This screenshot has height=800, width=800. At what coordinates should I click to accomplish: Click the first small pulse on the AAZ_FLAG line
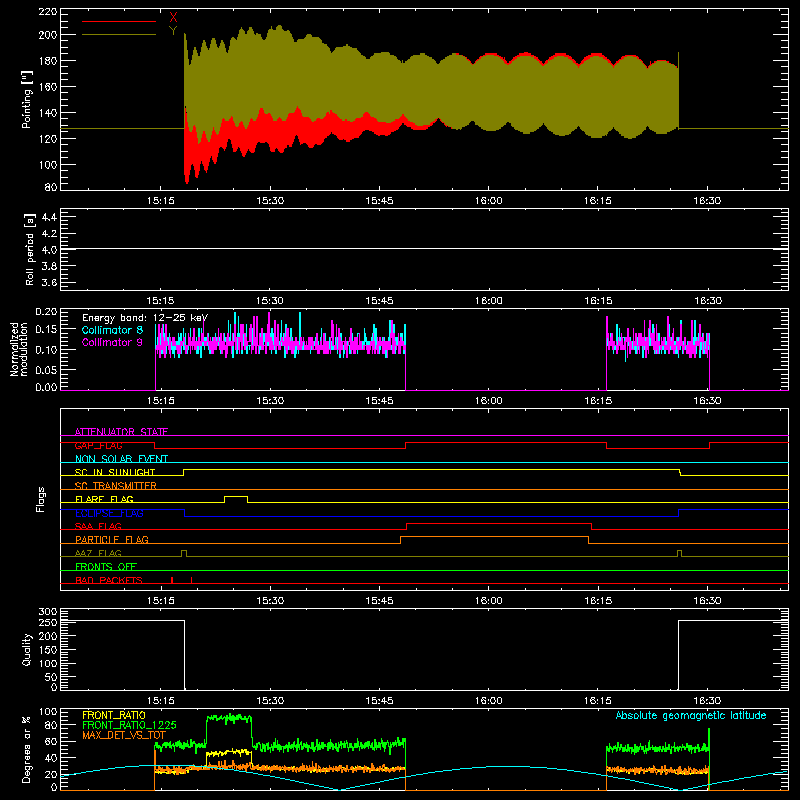184,553
